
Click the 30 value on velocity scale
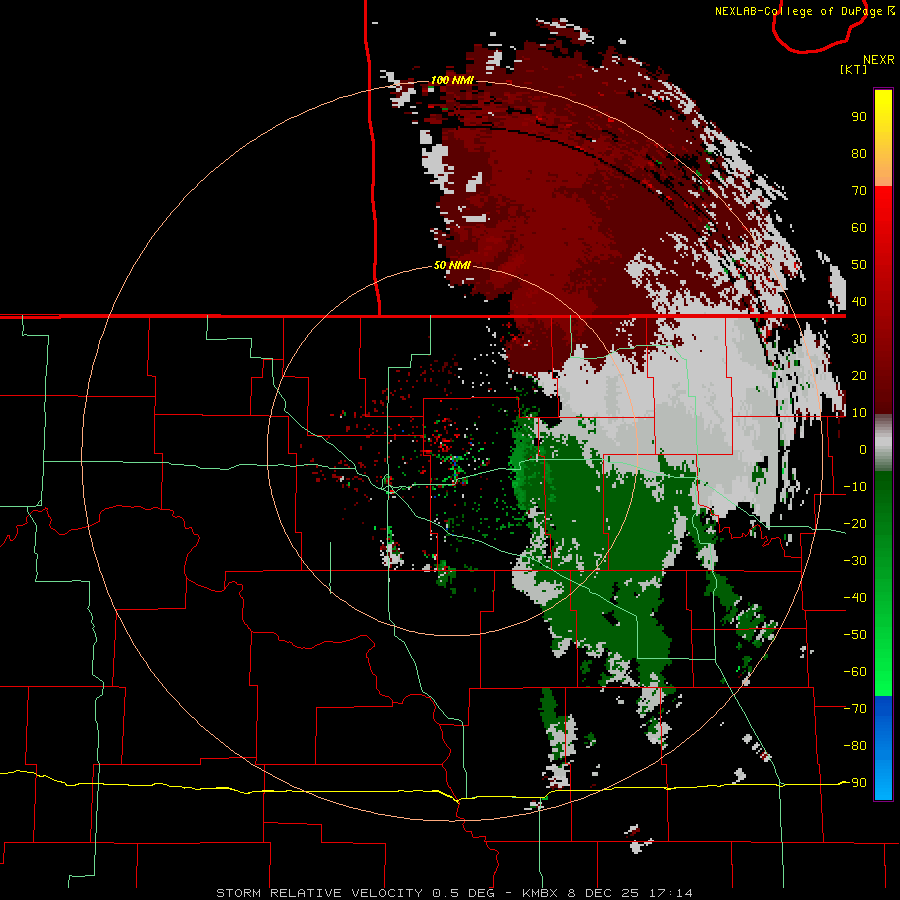[859, 339]
